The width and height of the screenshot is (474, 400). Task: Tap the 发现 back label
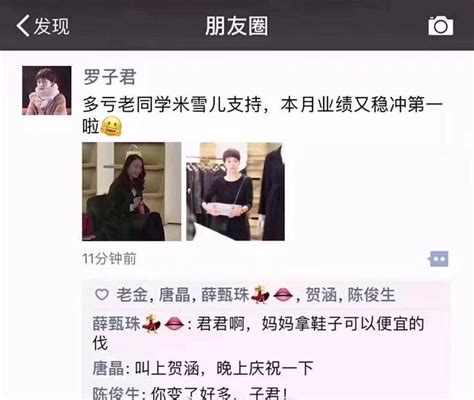click(51, 26)
